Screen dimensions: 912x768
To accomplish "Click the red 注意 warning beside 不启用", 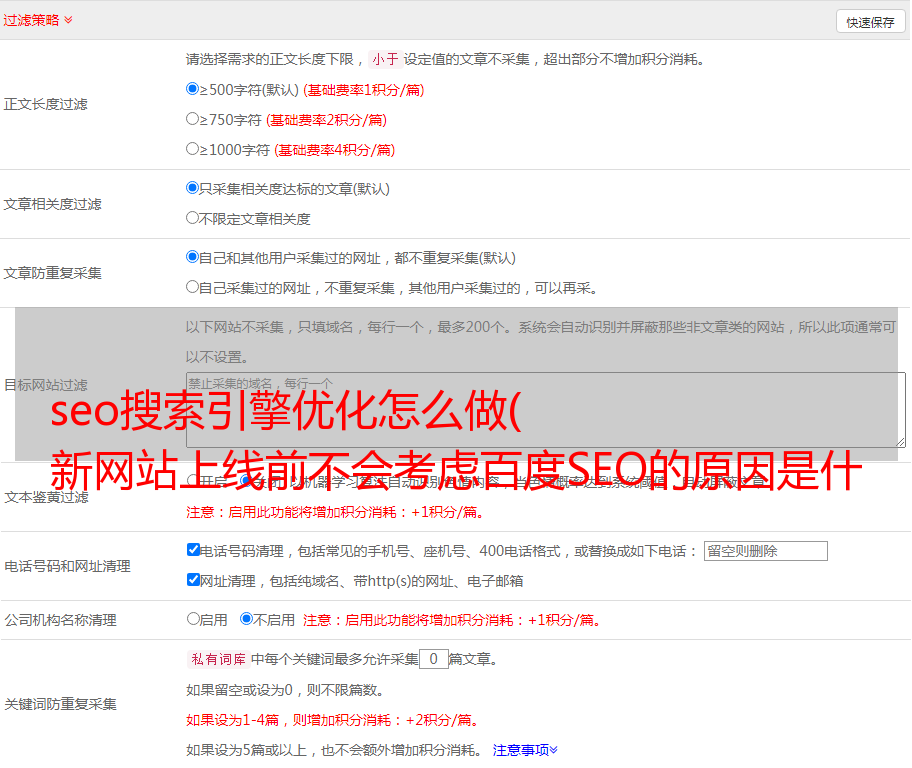I will (452, 620).
